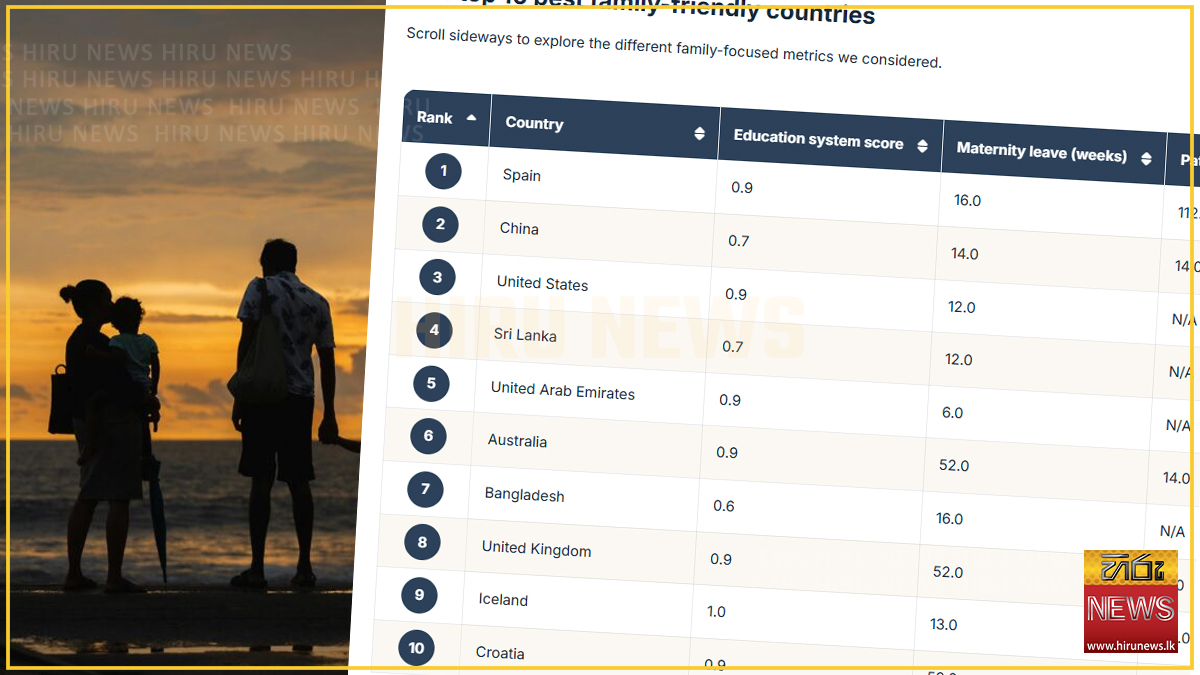Click UAE maternity leave value 6.0
1200x675 pixels.
click(x=953, y=412)
